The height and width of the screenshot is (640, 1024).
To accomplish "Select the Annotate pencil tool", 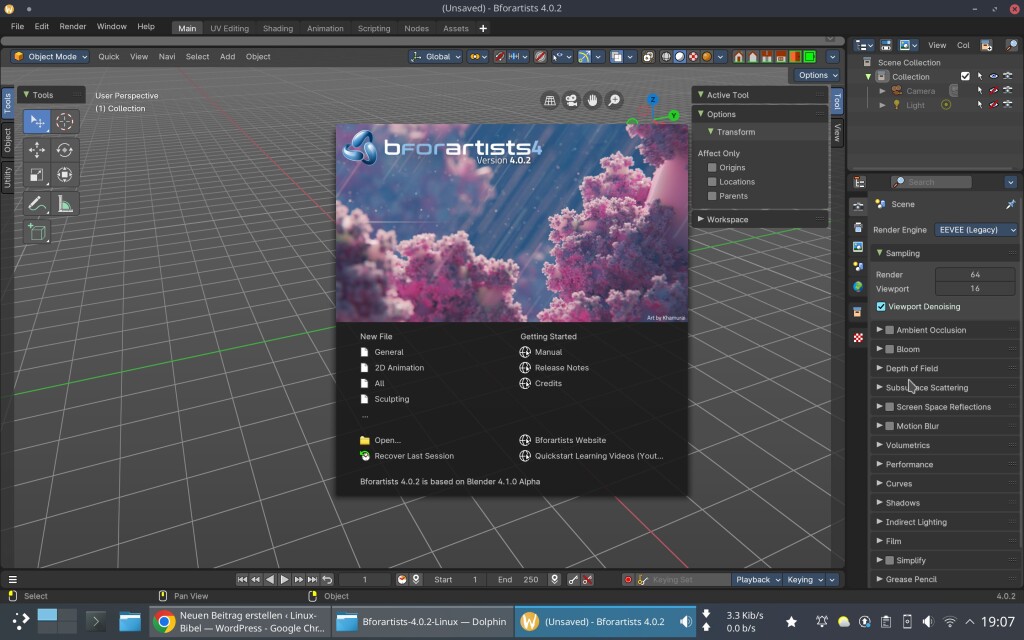I will 37,204.
